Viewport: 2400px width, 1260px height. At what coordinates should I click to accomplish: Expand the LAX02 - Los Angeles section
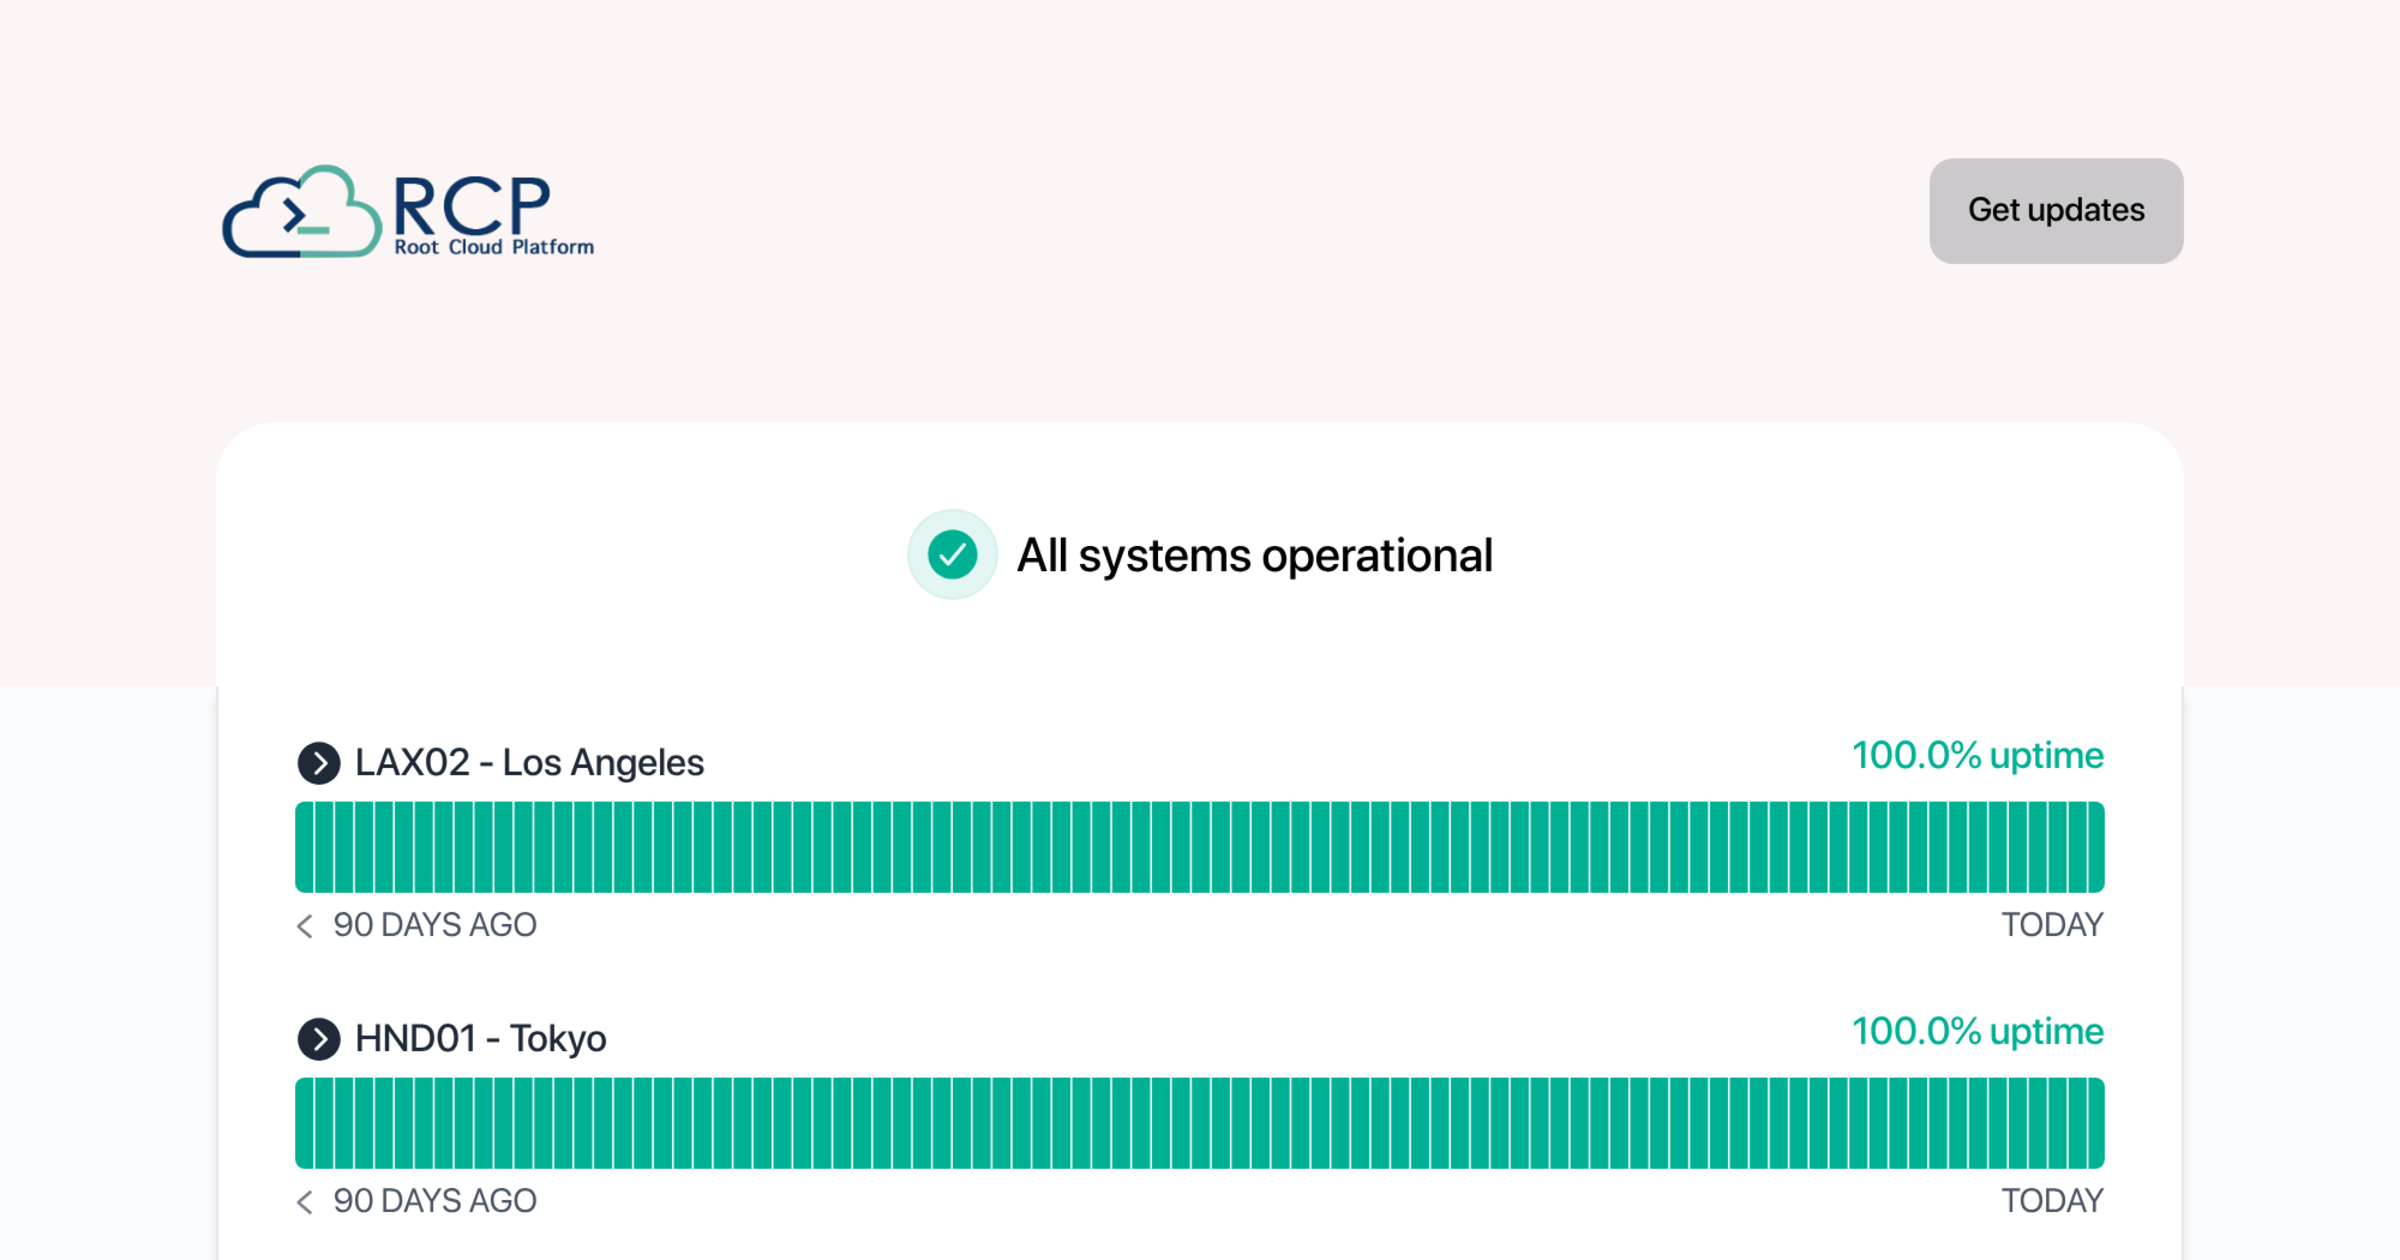pyautogui.click(x=319, y=763)
